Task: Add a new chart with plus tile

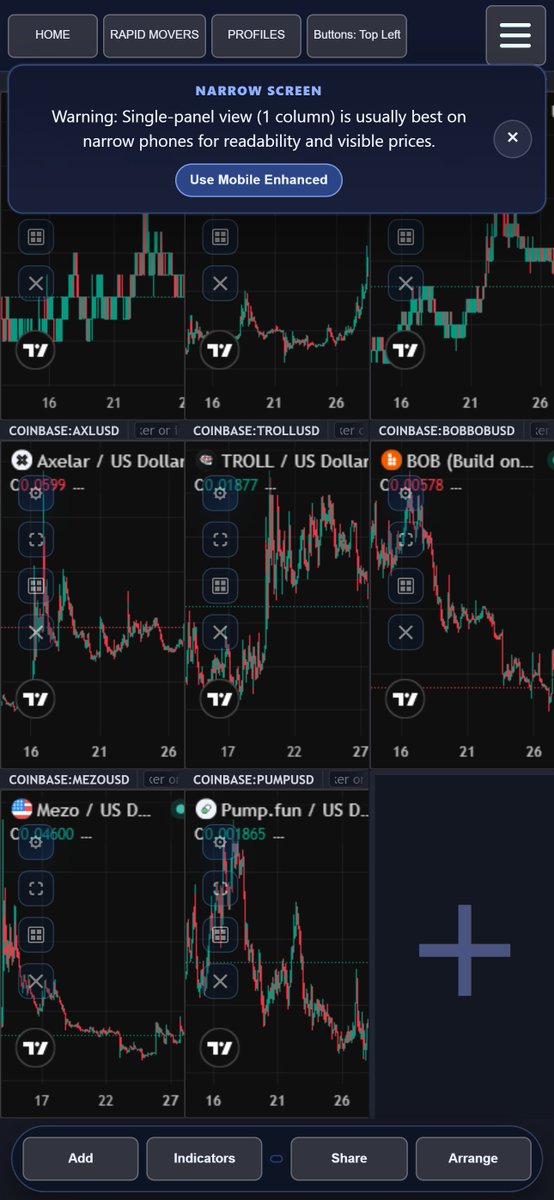Action: [464, 950]
